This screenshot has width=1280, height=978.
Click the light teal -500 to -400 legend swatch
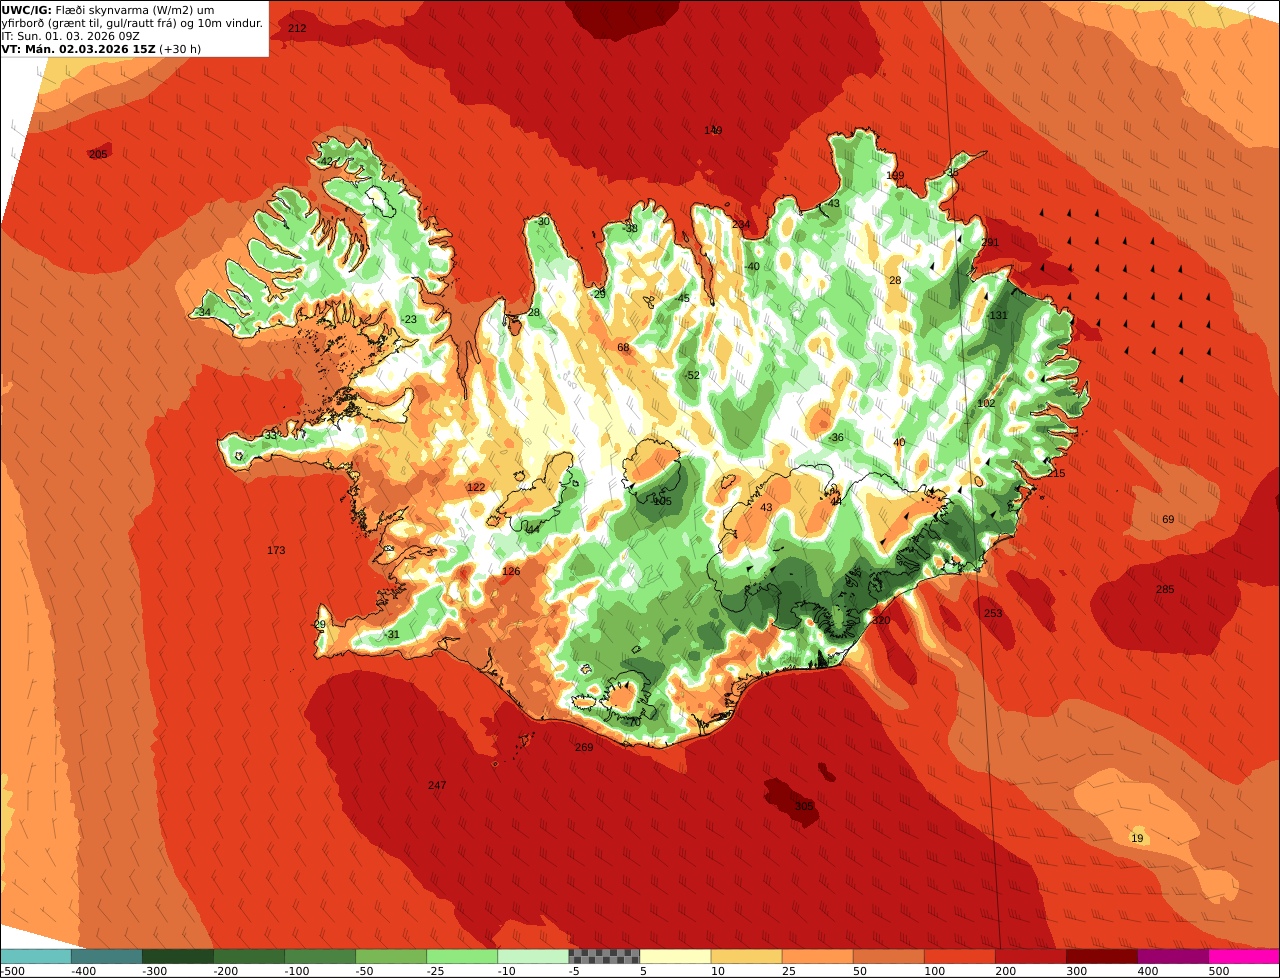pyautogui.click(x=35, y=956)
